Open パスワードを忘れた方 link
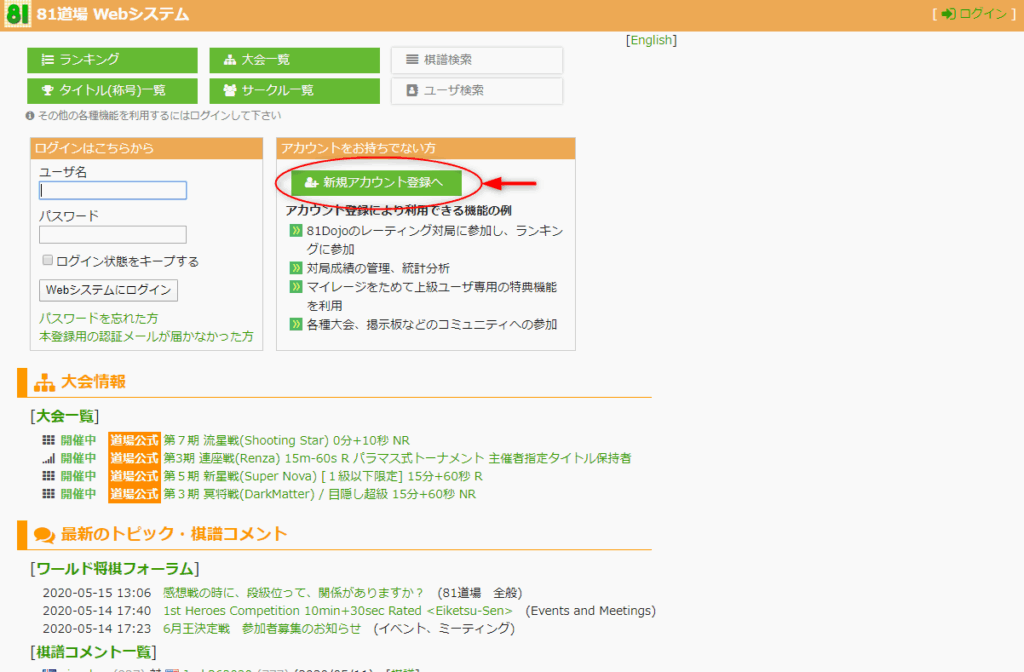This screenshot has height=672, width=1024. tap(99, 318)
